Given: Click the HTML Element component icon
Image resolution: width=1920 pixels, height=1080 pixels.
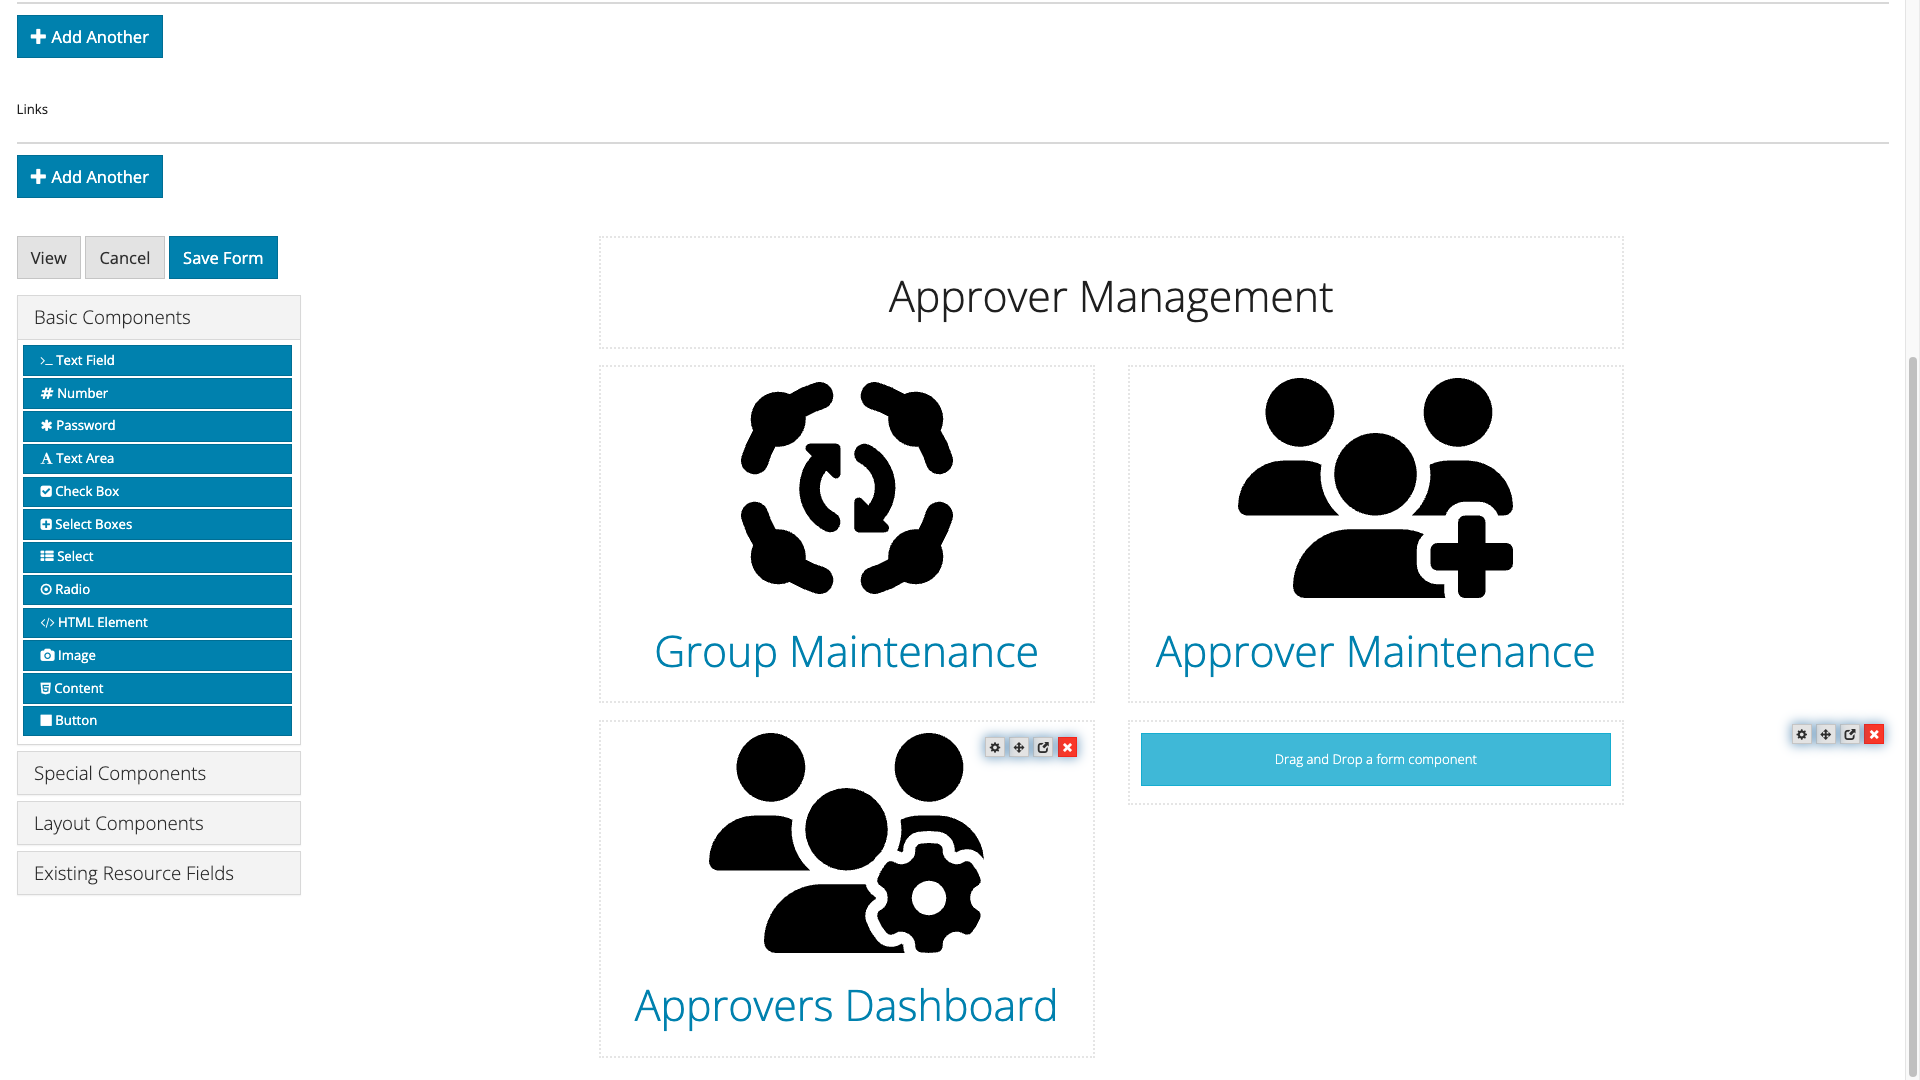Looking at the screenshot, I should (x=46, y=621).
